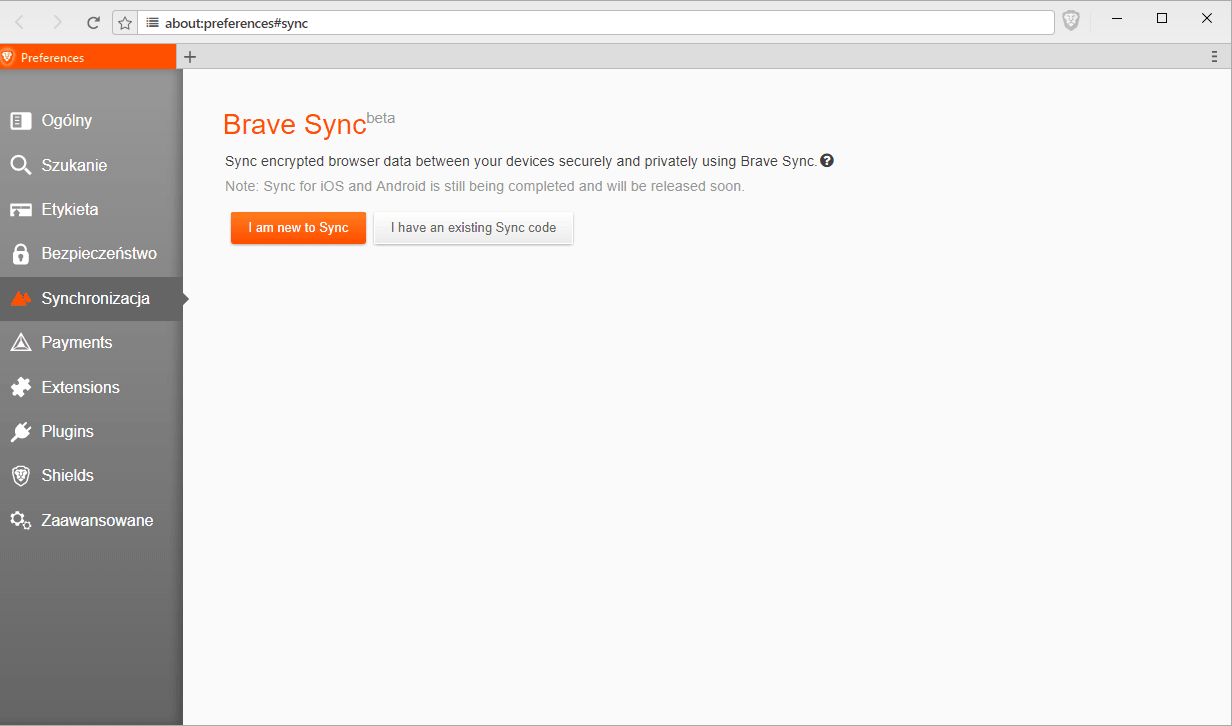Select the Synchronizacja sidebar entry
Image resolution: width=1232 pixels, height=726 pixels.
coord(91,298)
